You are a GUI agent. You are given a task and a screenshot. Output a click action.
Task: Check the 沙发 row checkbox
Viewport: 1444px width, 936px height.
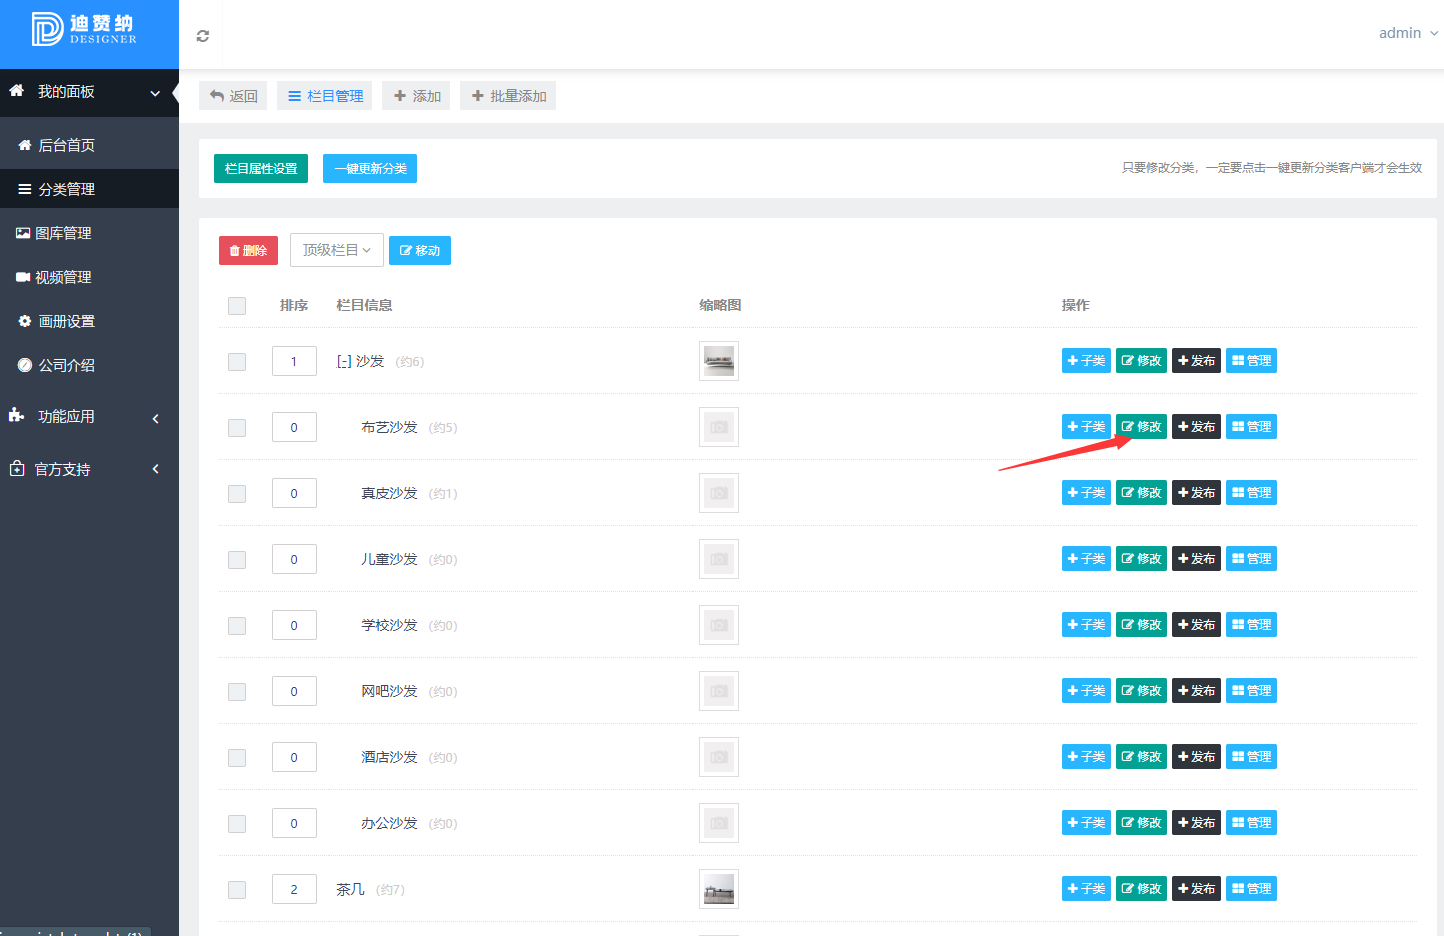coord(237,362)
